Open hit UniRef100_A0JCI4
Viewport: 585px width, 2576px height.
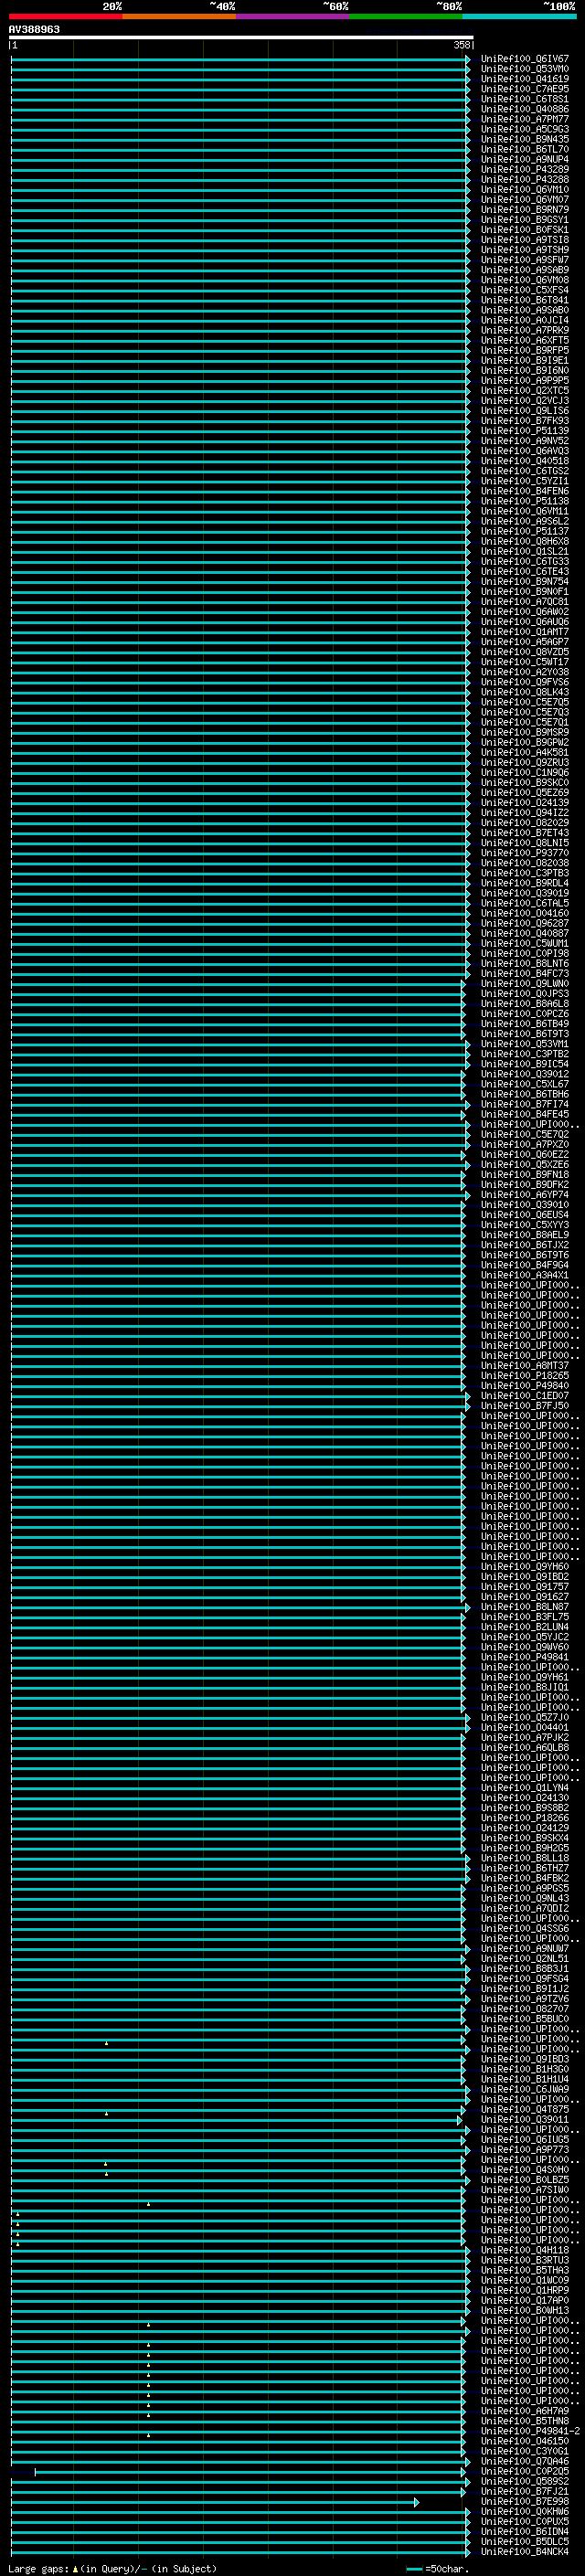pyautogui.click(x=524, y=320)
